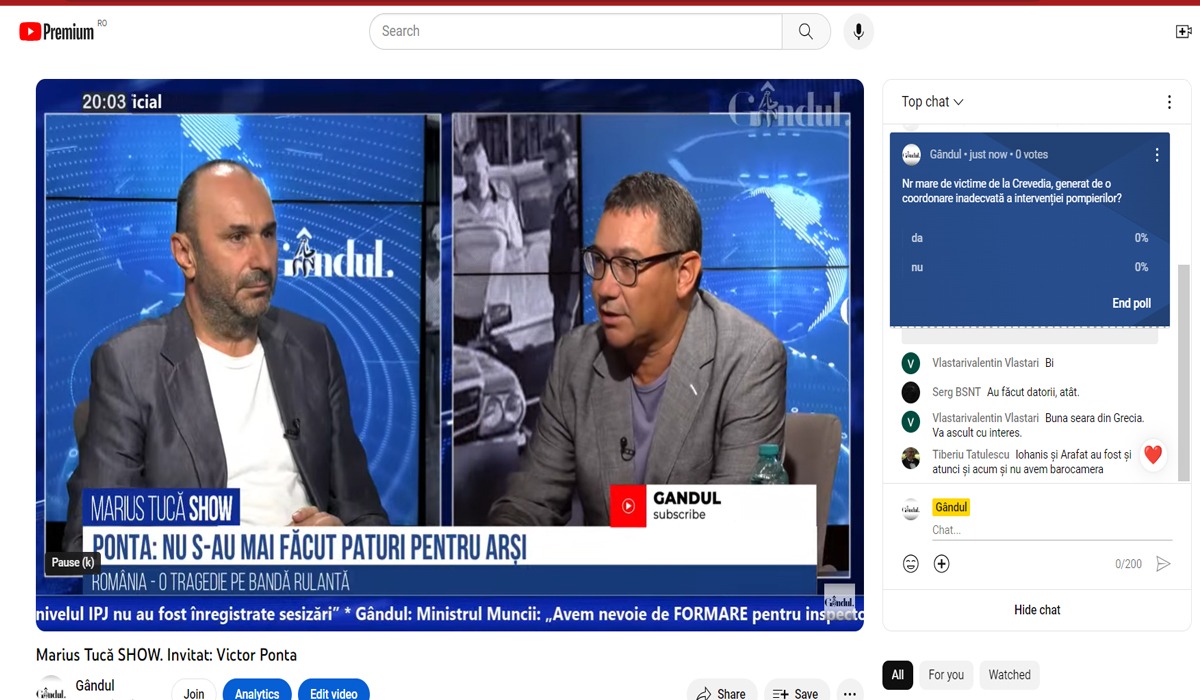Click Serg BSNT's chat avatar
The width and height of the screenshot is (1200, 700).
(x=911, y=392)
